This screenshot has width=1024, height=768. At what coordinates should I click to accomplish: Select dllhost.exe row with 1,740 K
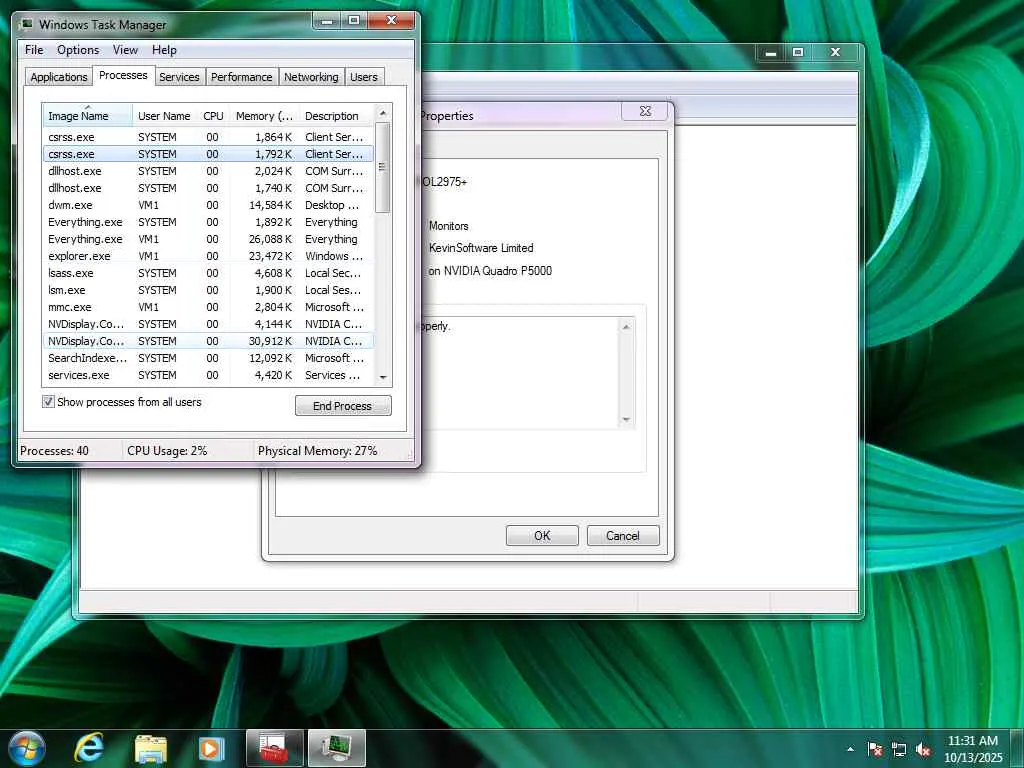tap(208, 188)
